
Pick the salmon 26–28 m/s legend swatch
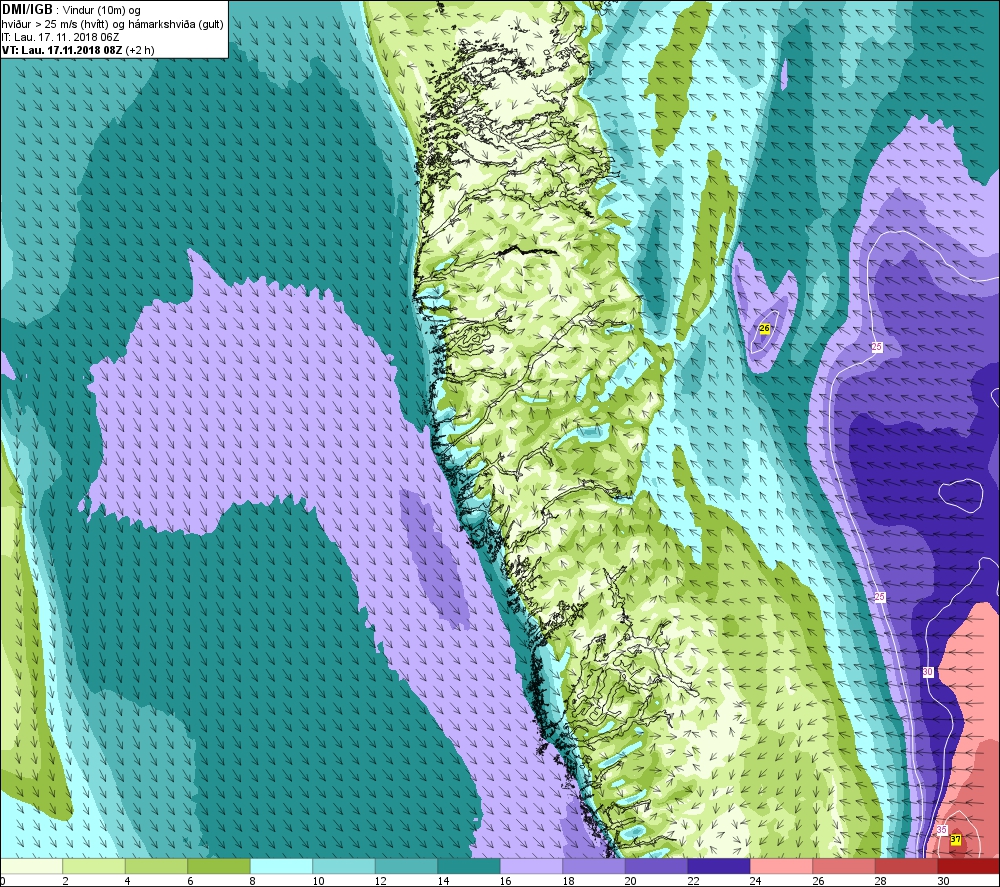pyautogui.click(x=844, y=866)
